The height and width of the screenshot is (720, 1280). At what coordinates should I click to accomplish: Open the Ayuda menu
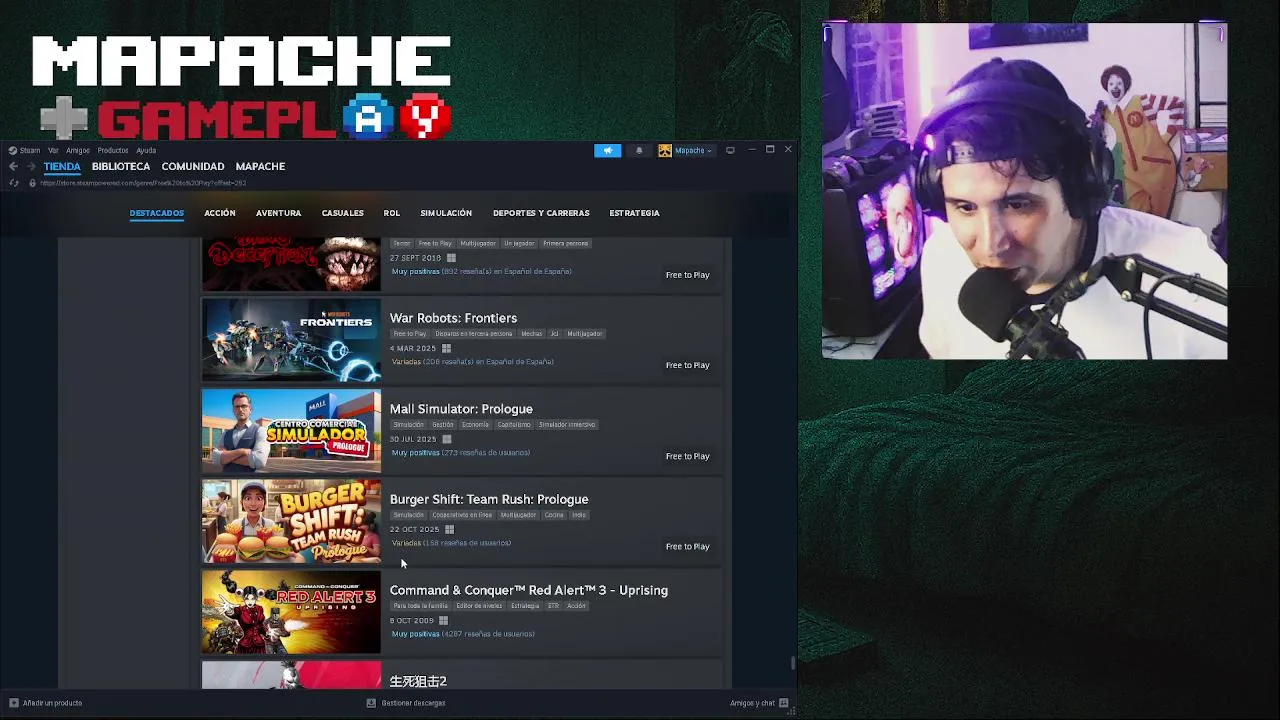tap(146, 150)
